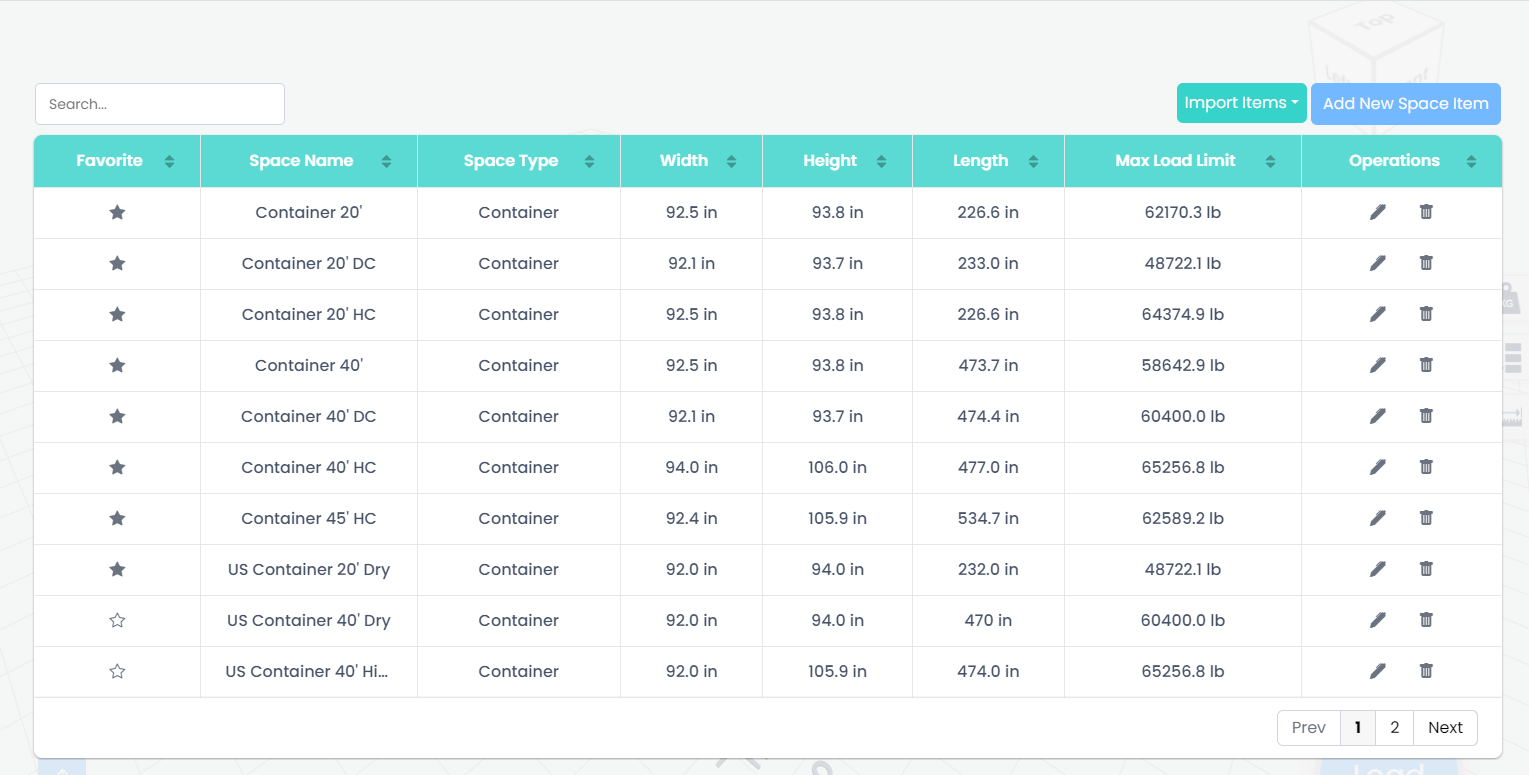Edit the Container 40' HC row
1529x775 pixels.
pyautogui.click(x=1378, y=467)
